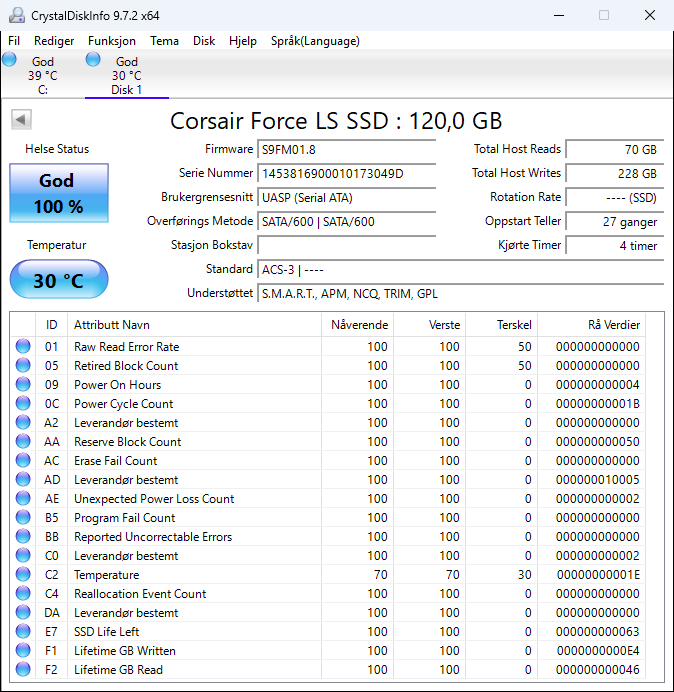Click the Serie Nummer field
This screenshot has height=692, width=674.
346,173
